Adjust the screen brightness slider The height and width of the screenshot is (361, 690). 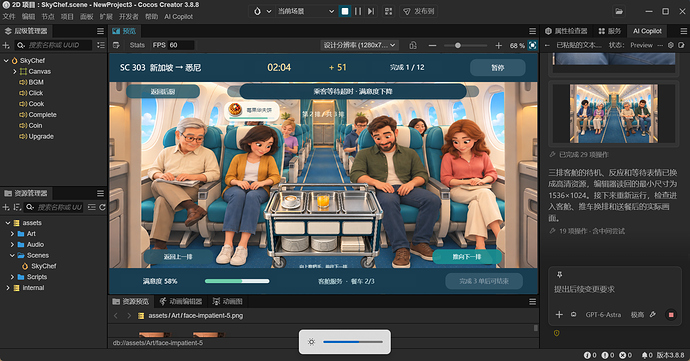(x=352, y=342)
